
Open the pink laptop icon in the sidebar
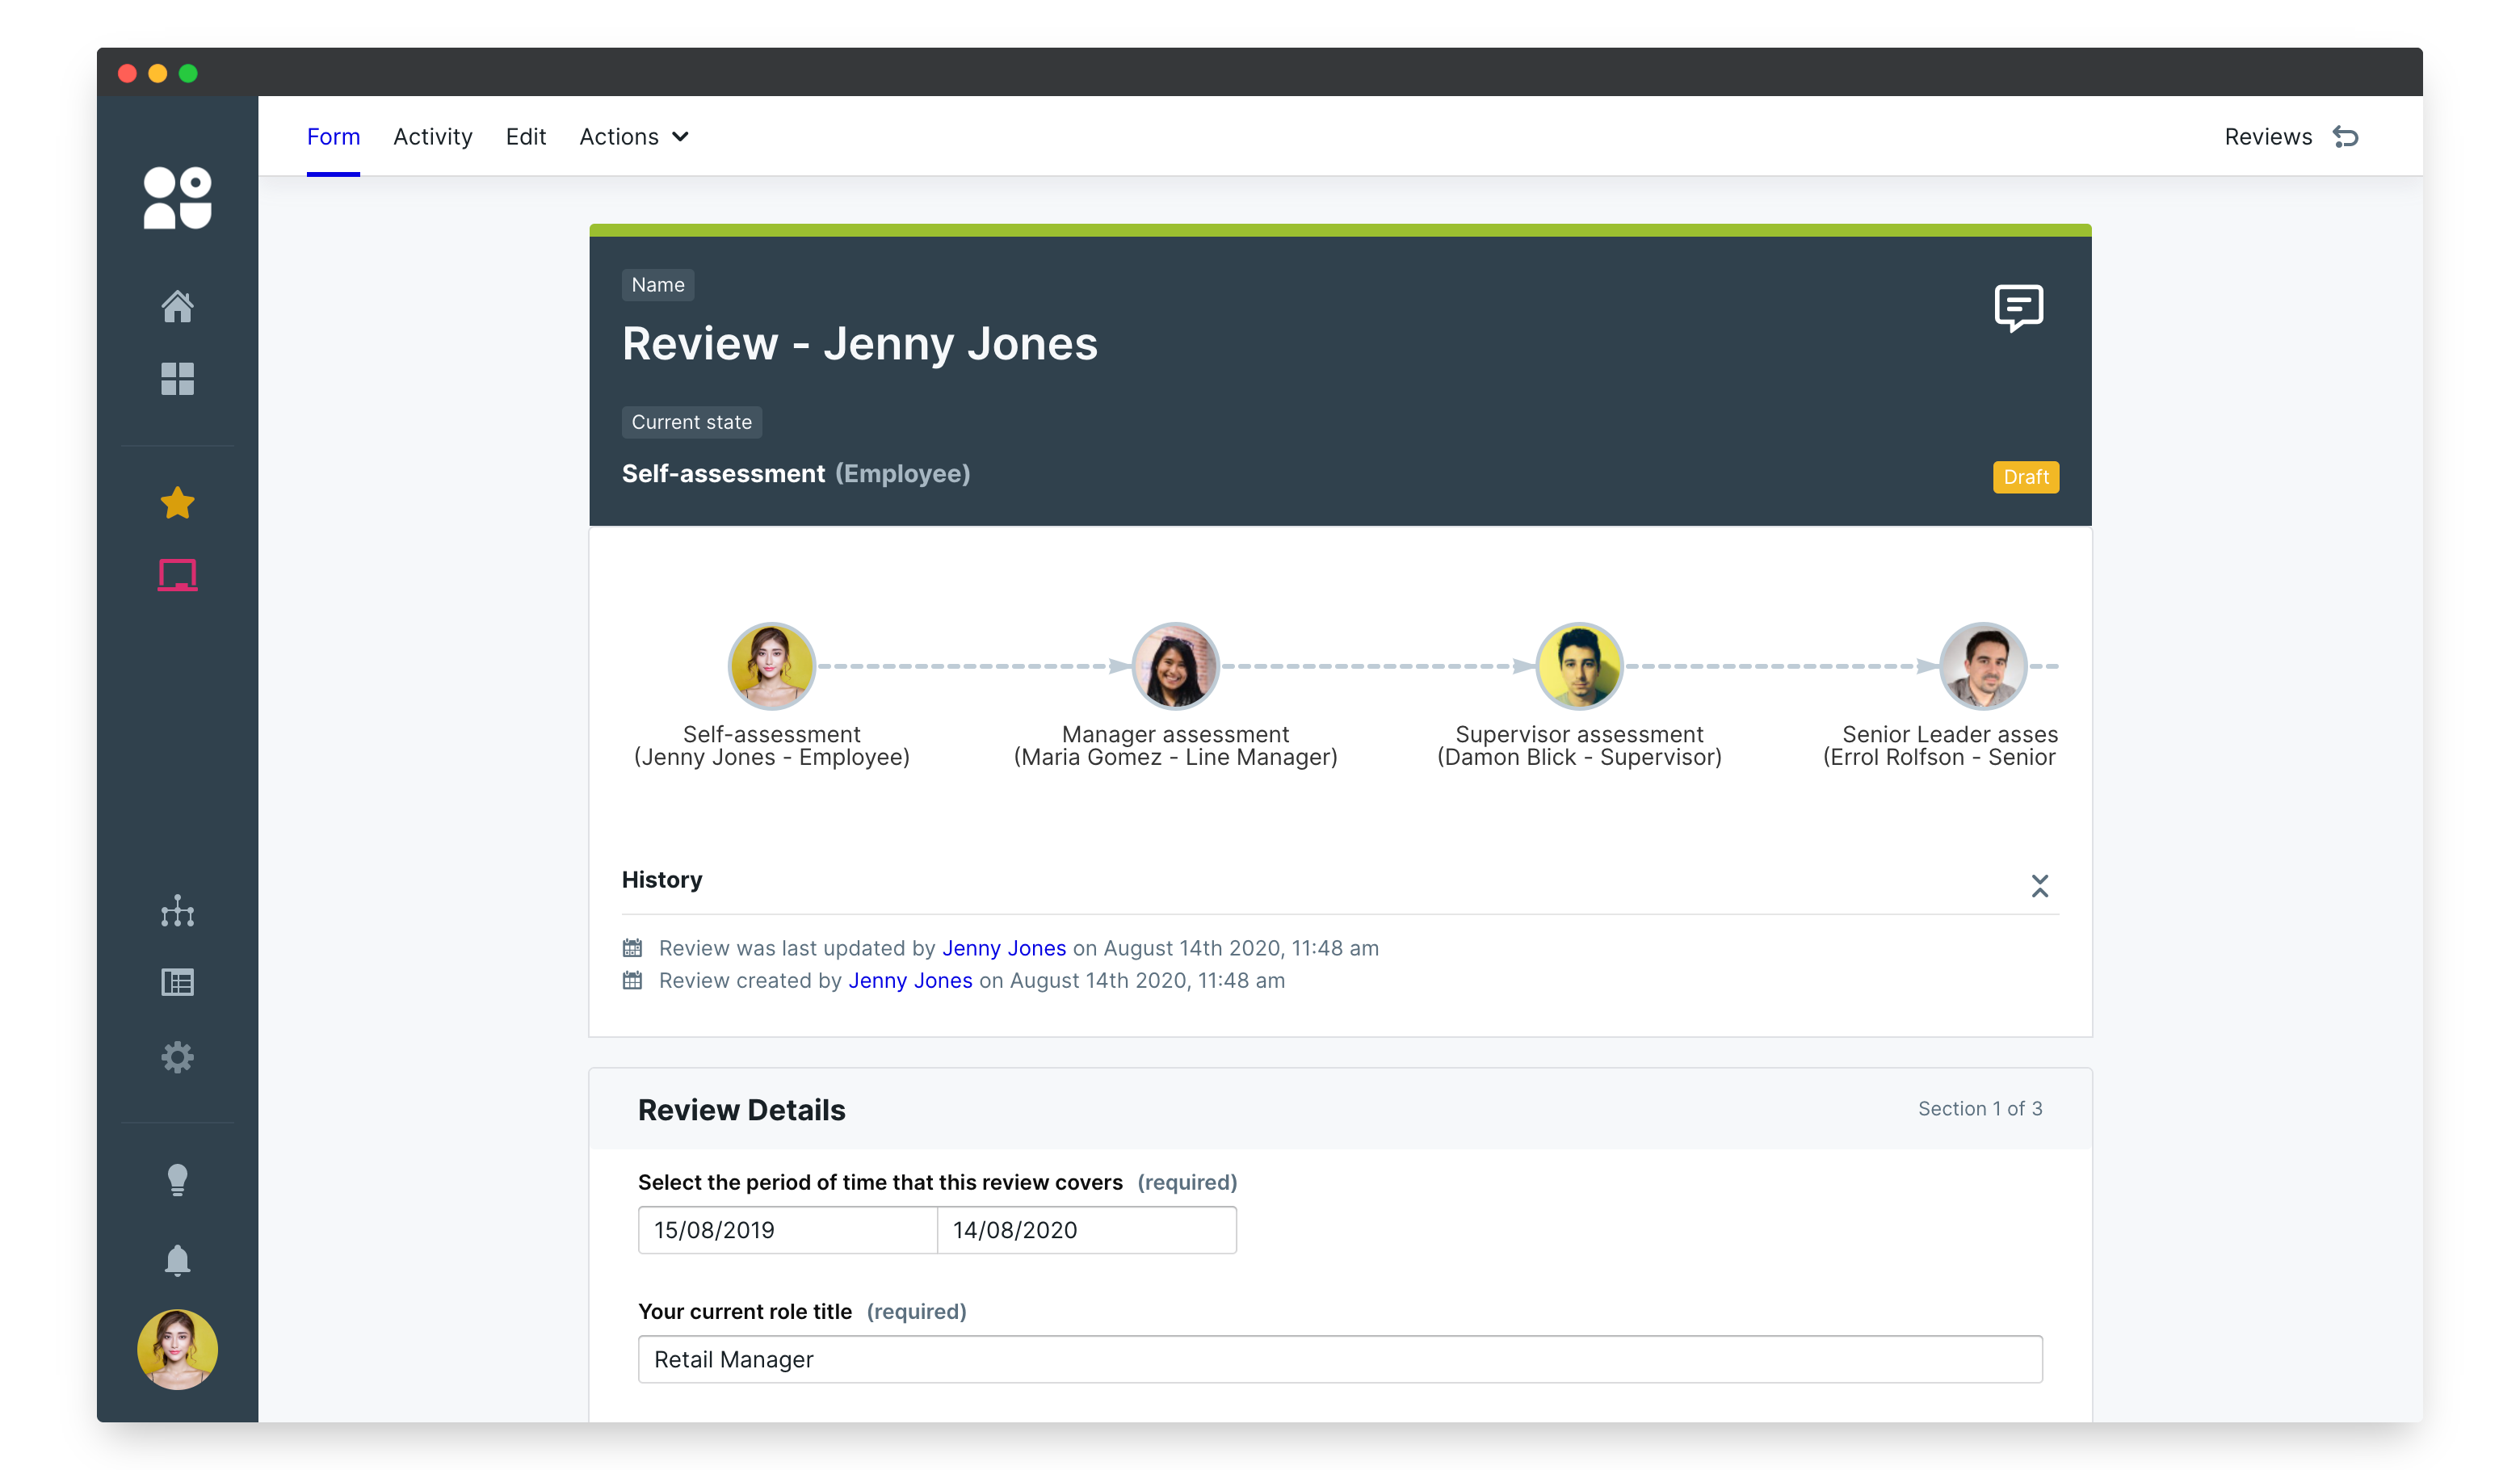pos(177,575)
